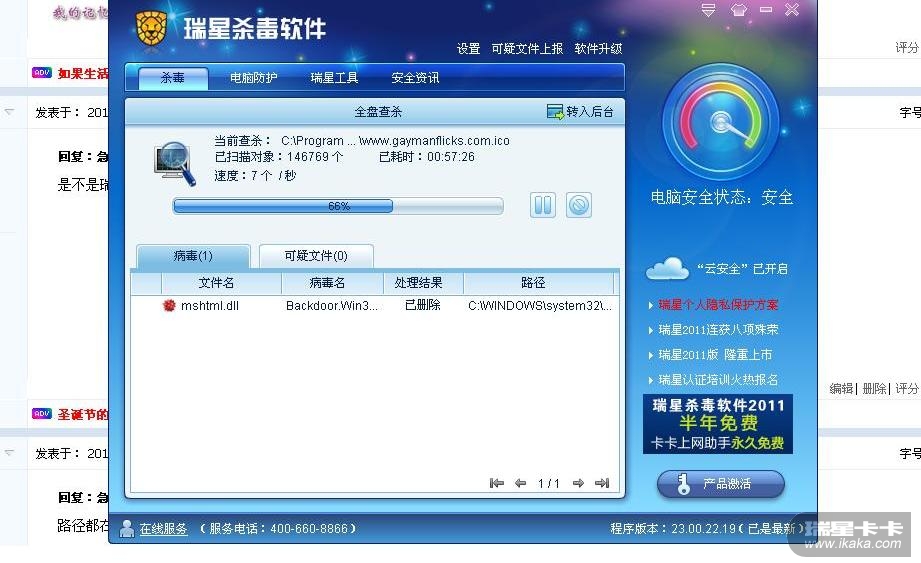
Task: Sort by 处理结果 column header
Action: click(423, 283)
